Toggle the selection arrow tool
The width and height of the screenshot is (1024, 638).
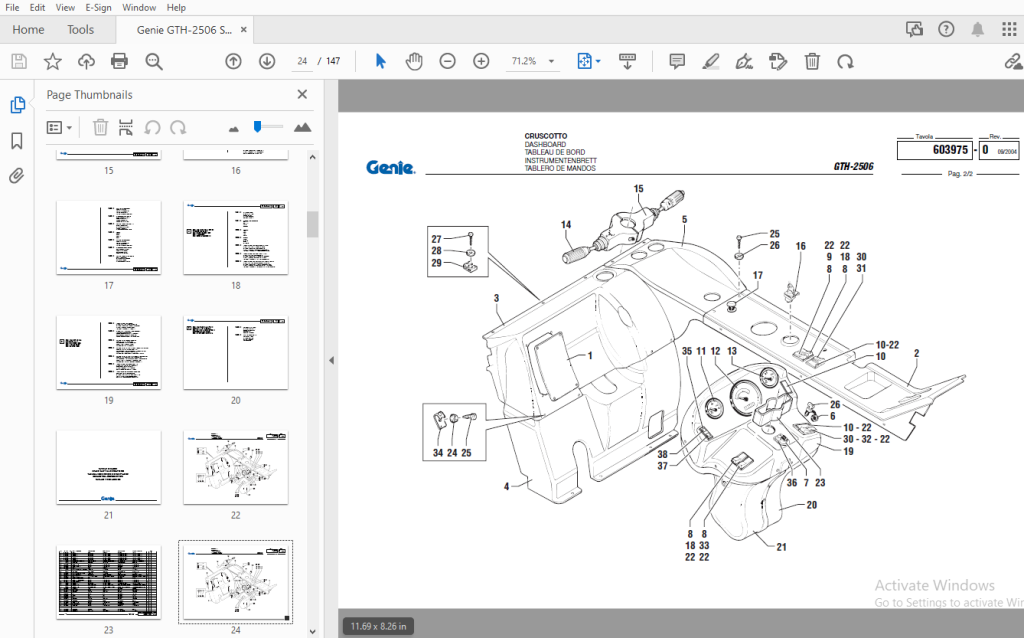pos(381,61)
